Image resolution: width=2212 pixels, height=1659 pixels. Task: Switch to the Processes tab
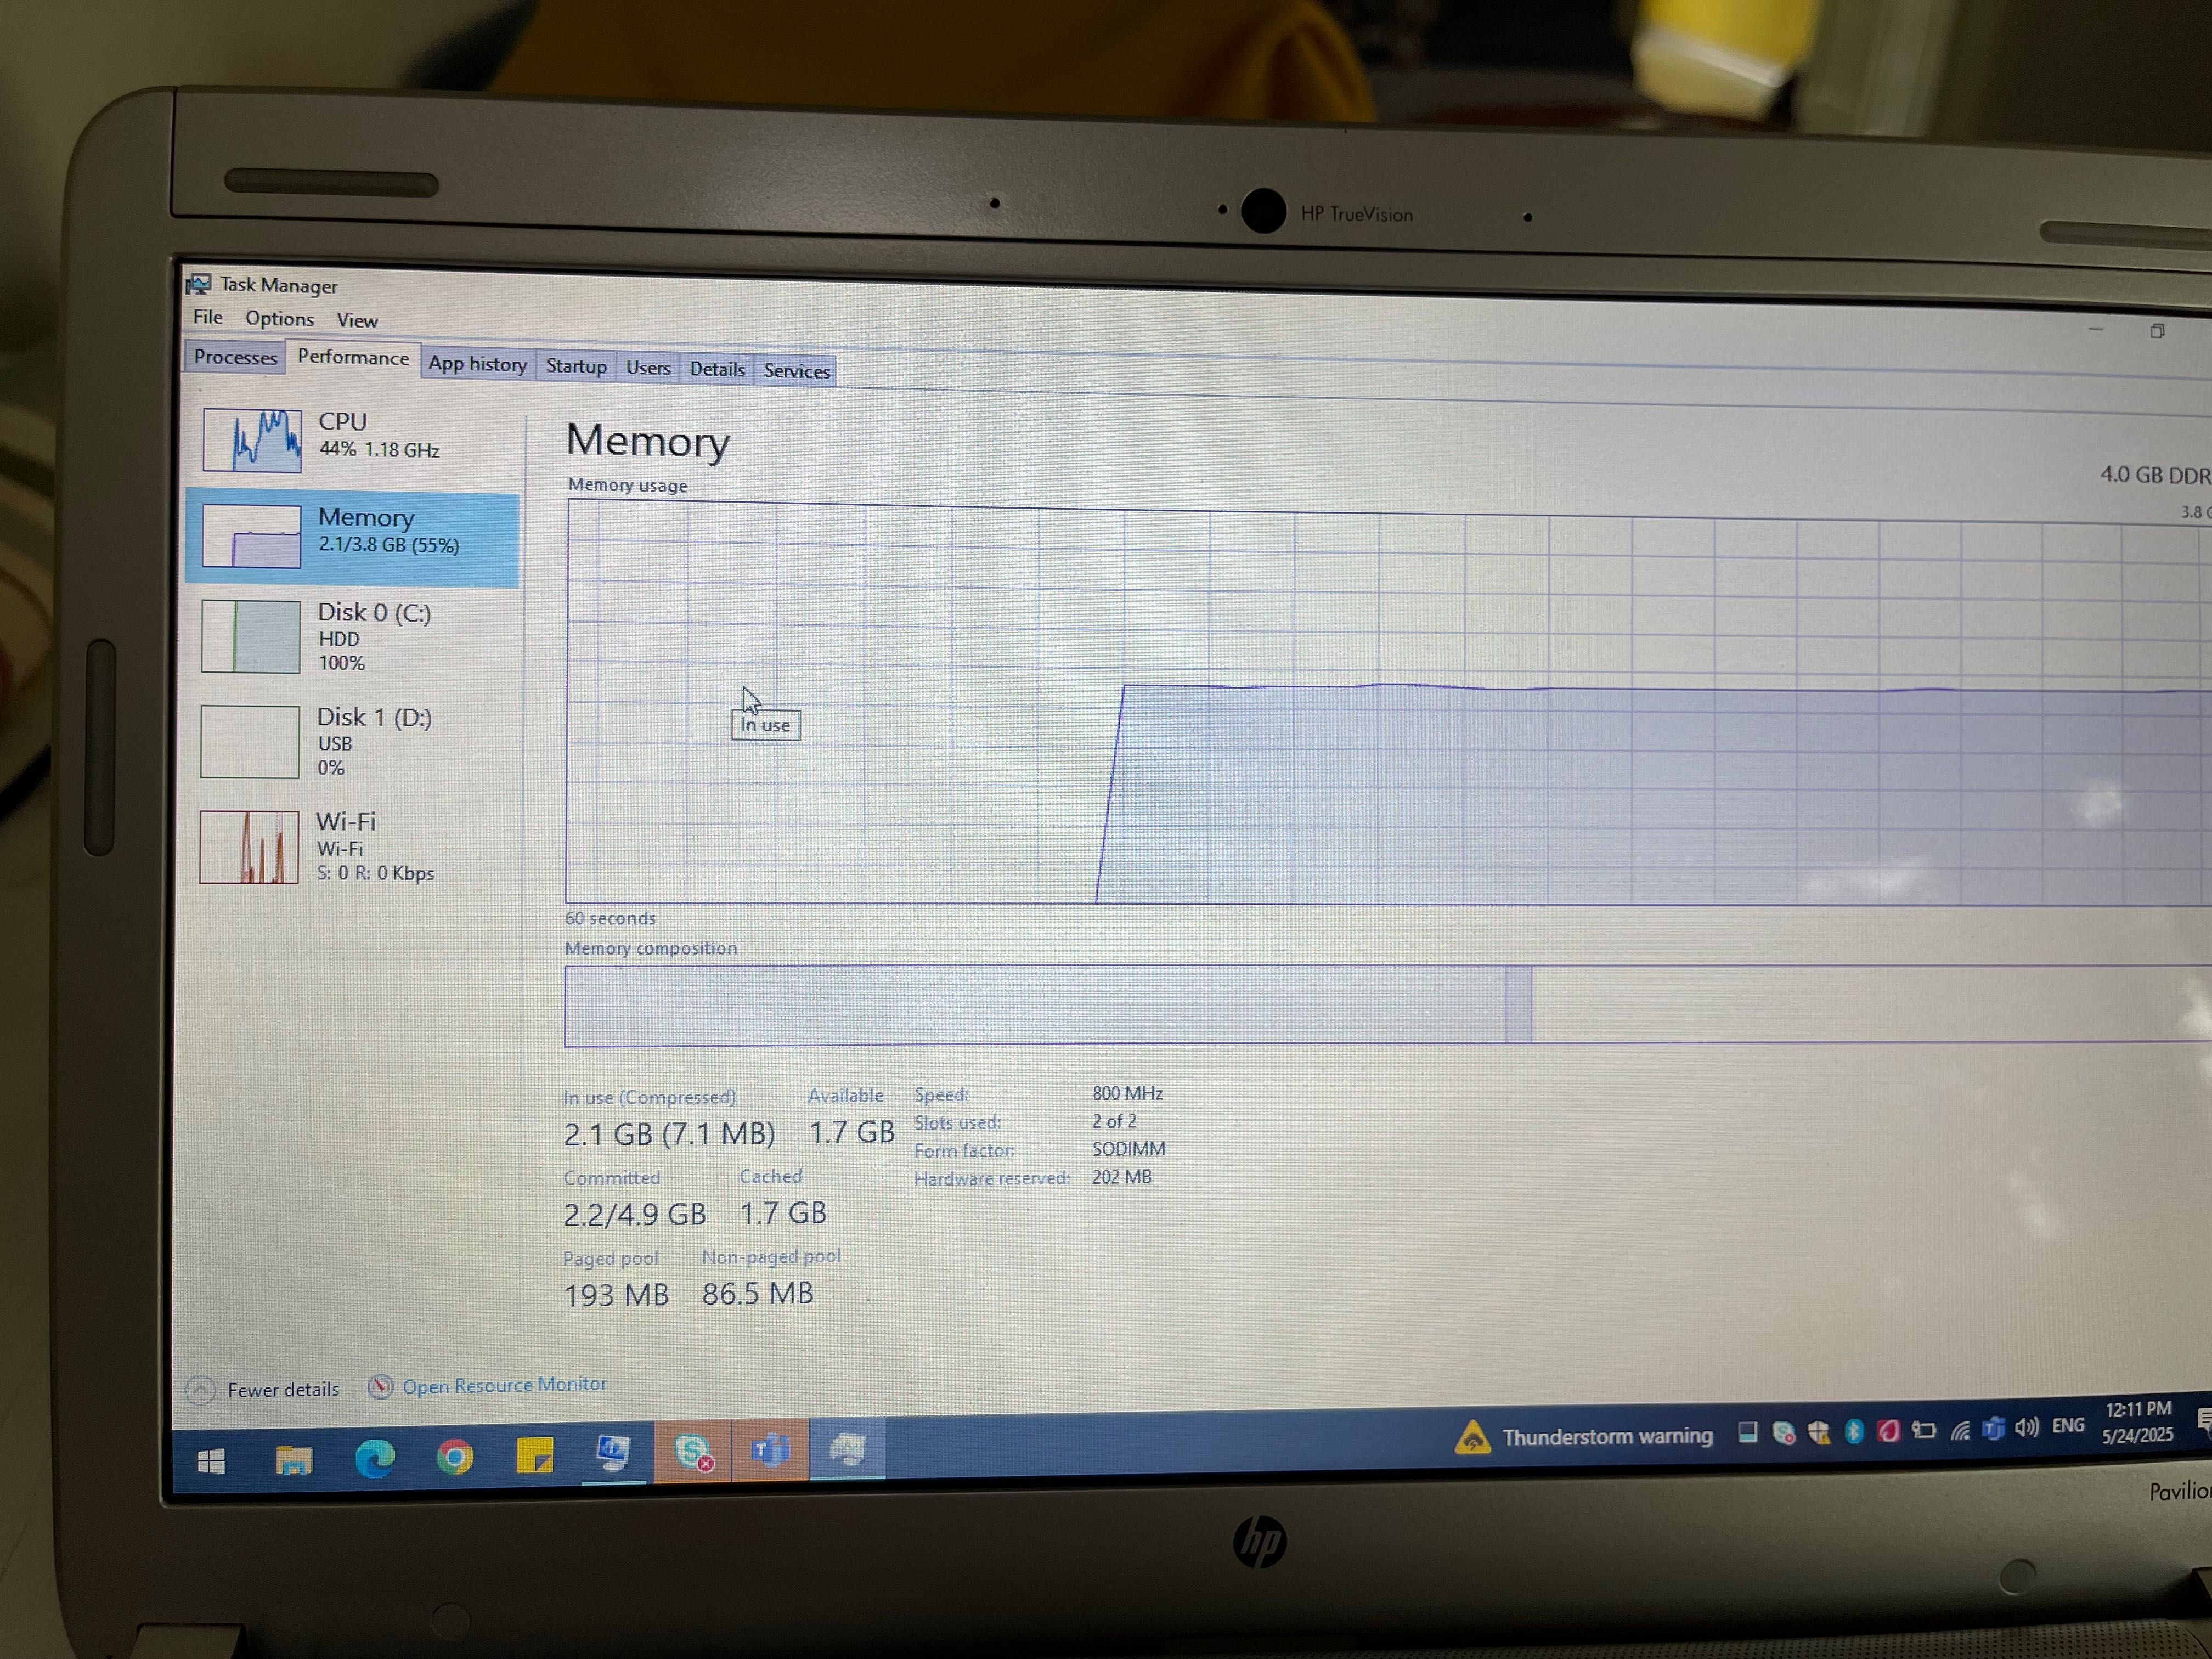pos(235,357)
